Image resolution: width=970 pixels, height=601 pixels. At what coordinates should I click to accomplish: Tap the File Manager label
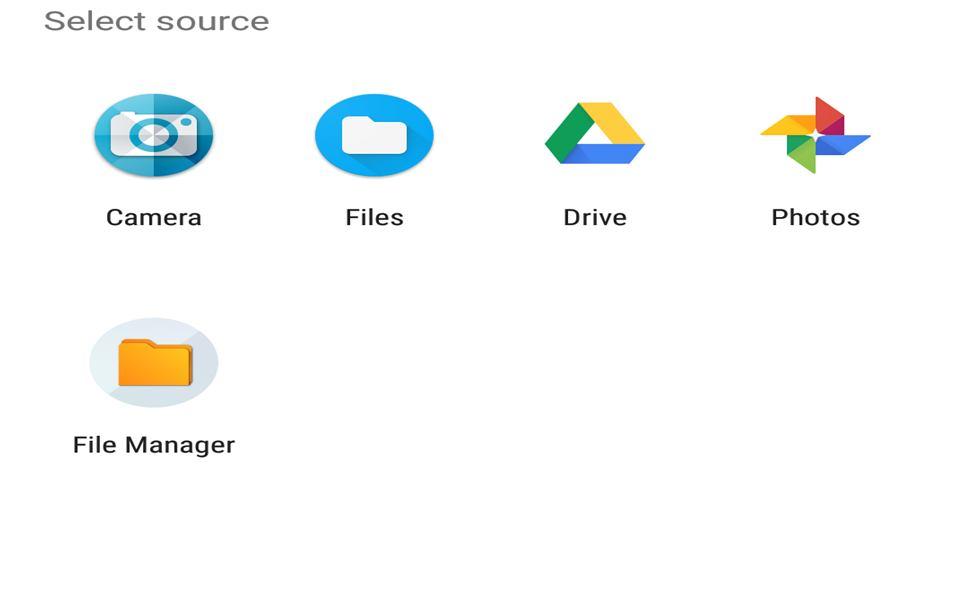point(153,445)
